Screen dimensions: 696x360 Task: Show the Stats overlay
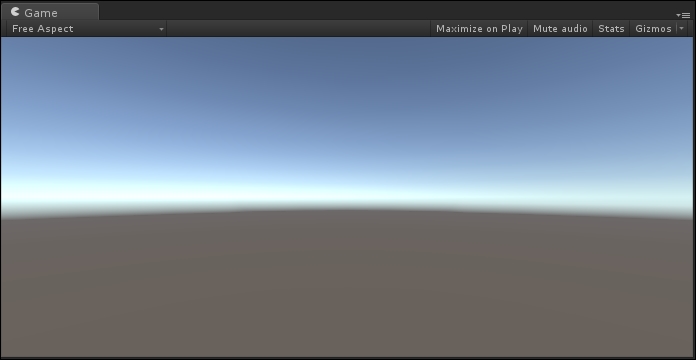click(x=611, y=29)
